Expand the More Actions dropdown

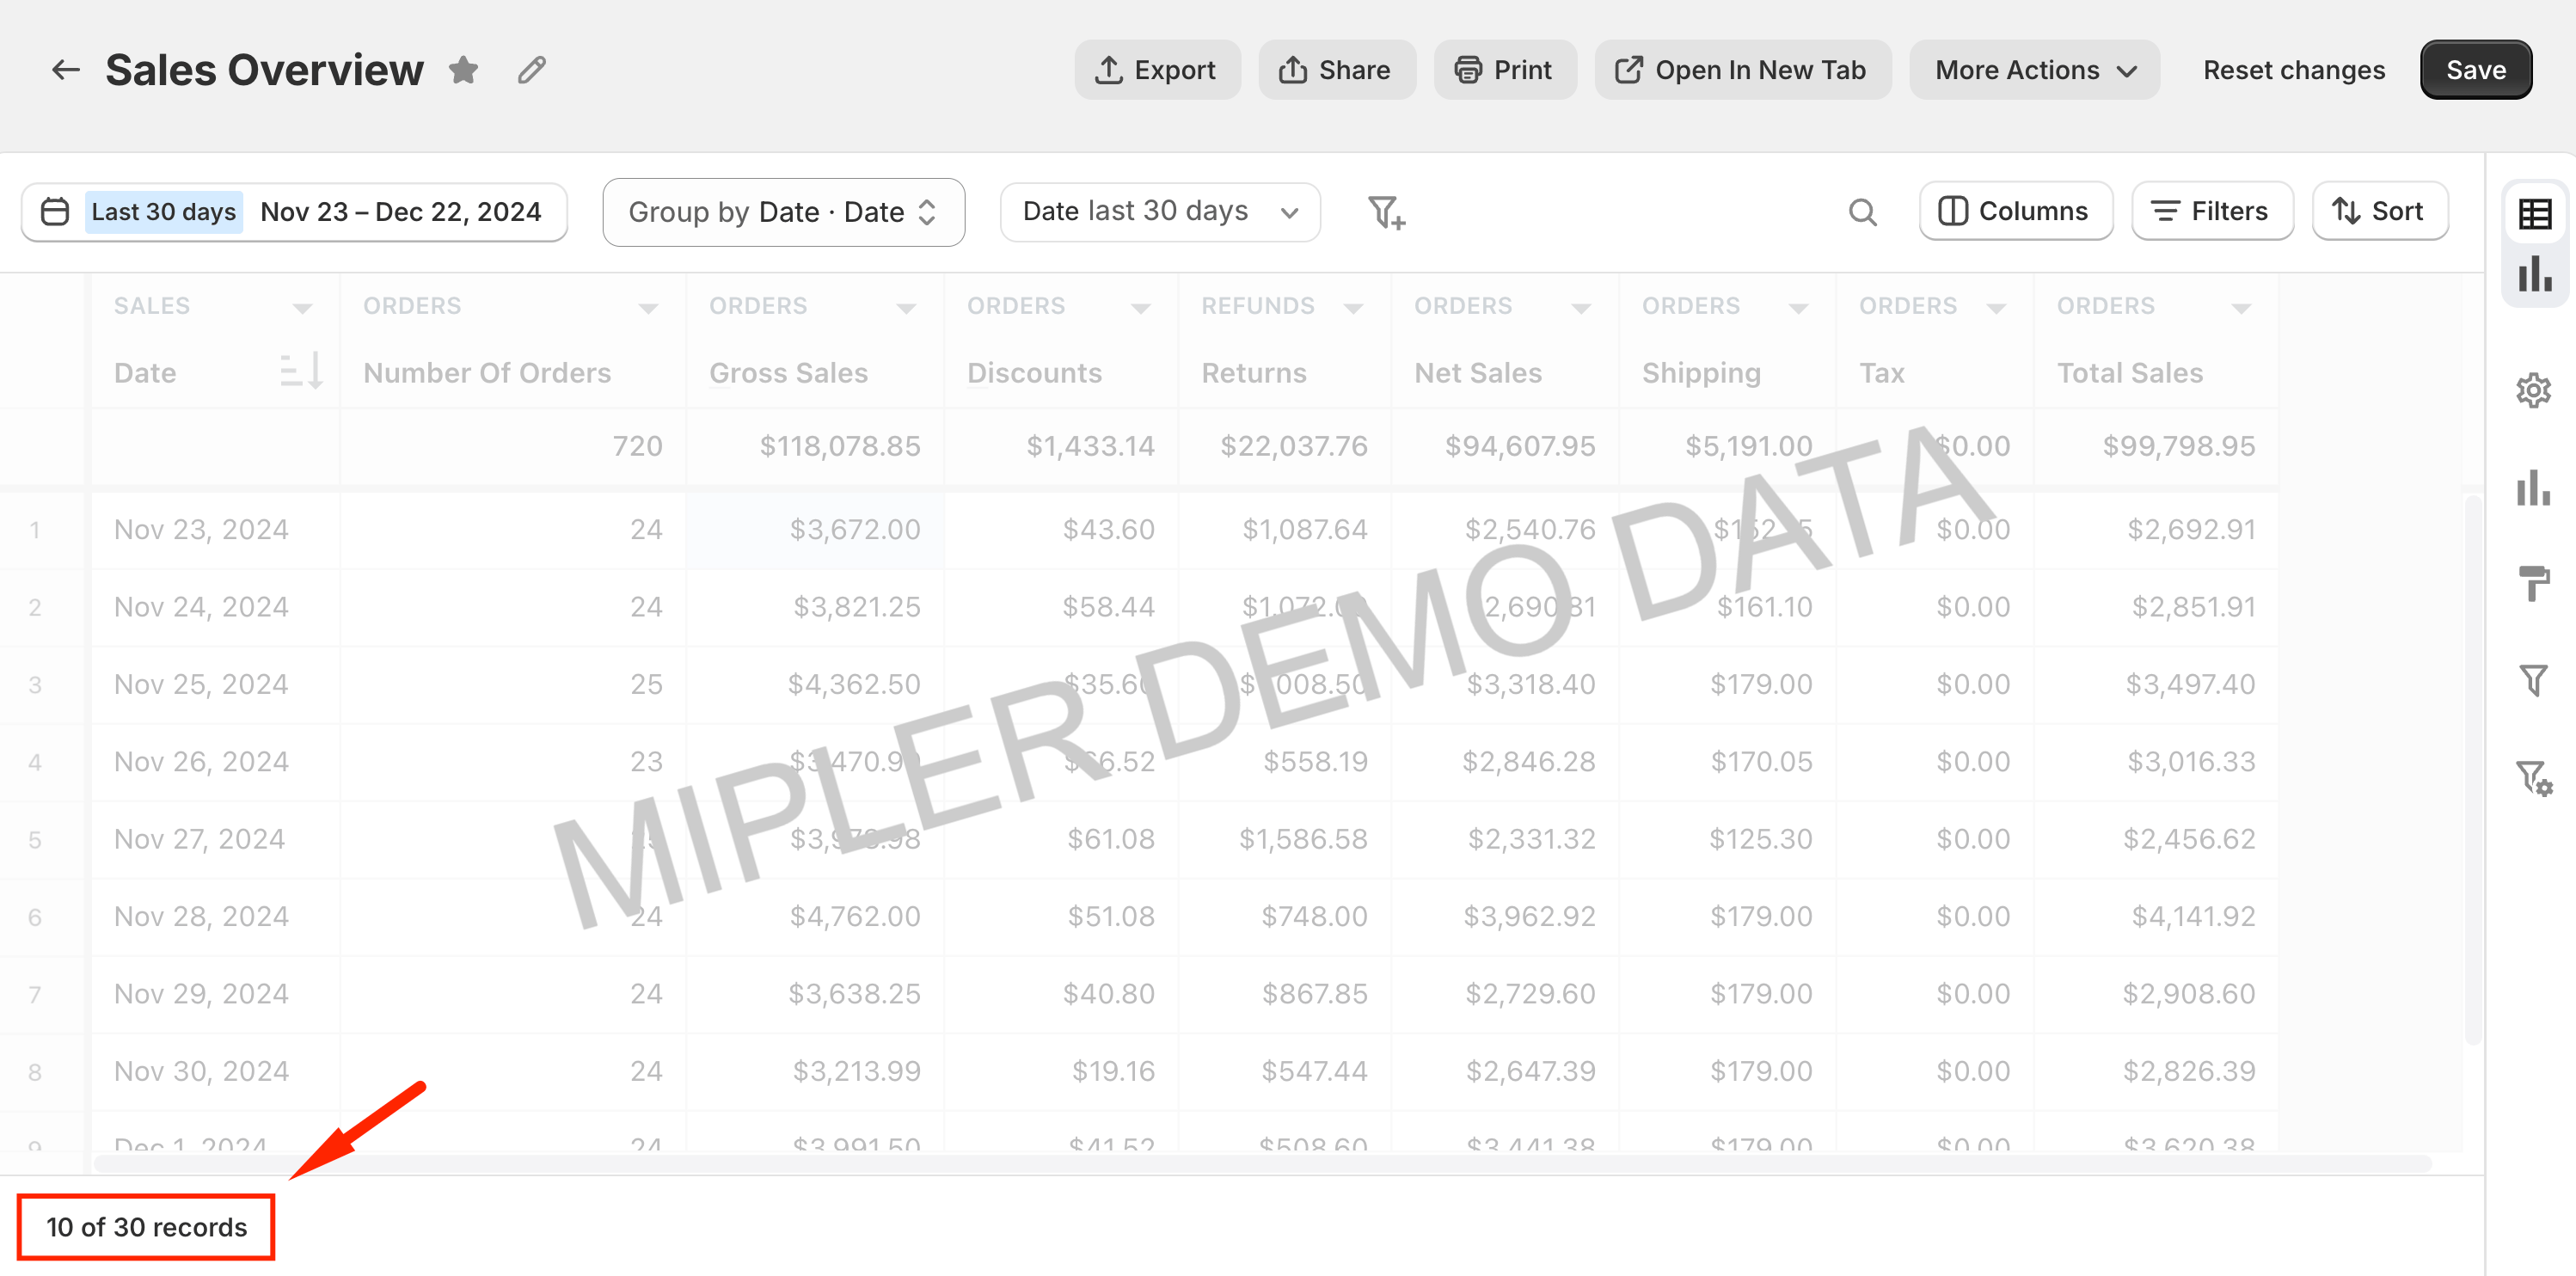coord(2034,70)
